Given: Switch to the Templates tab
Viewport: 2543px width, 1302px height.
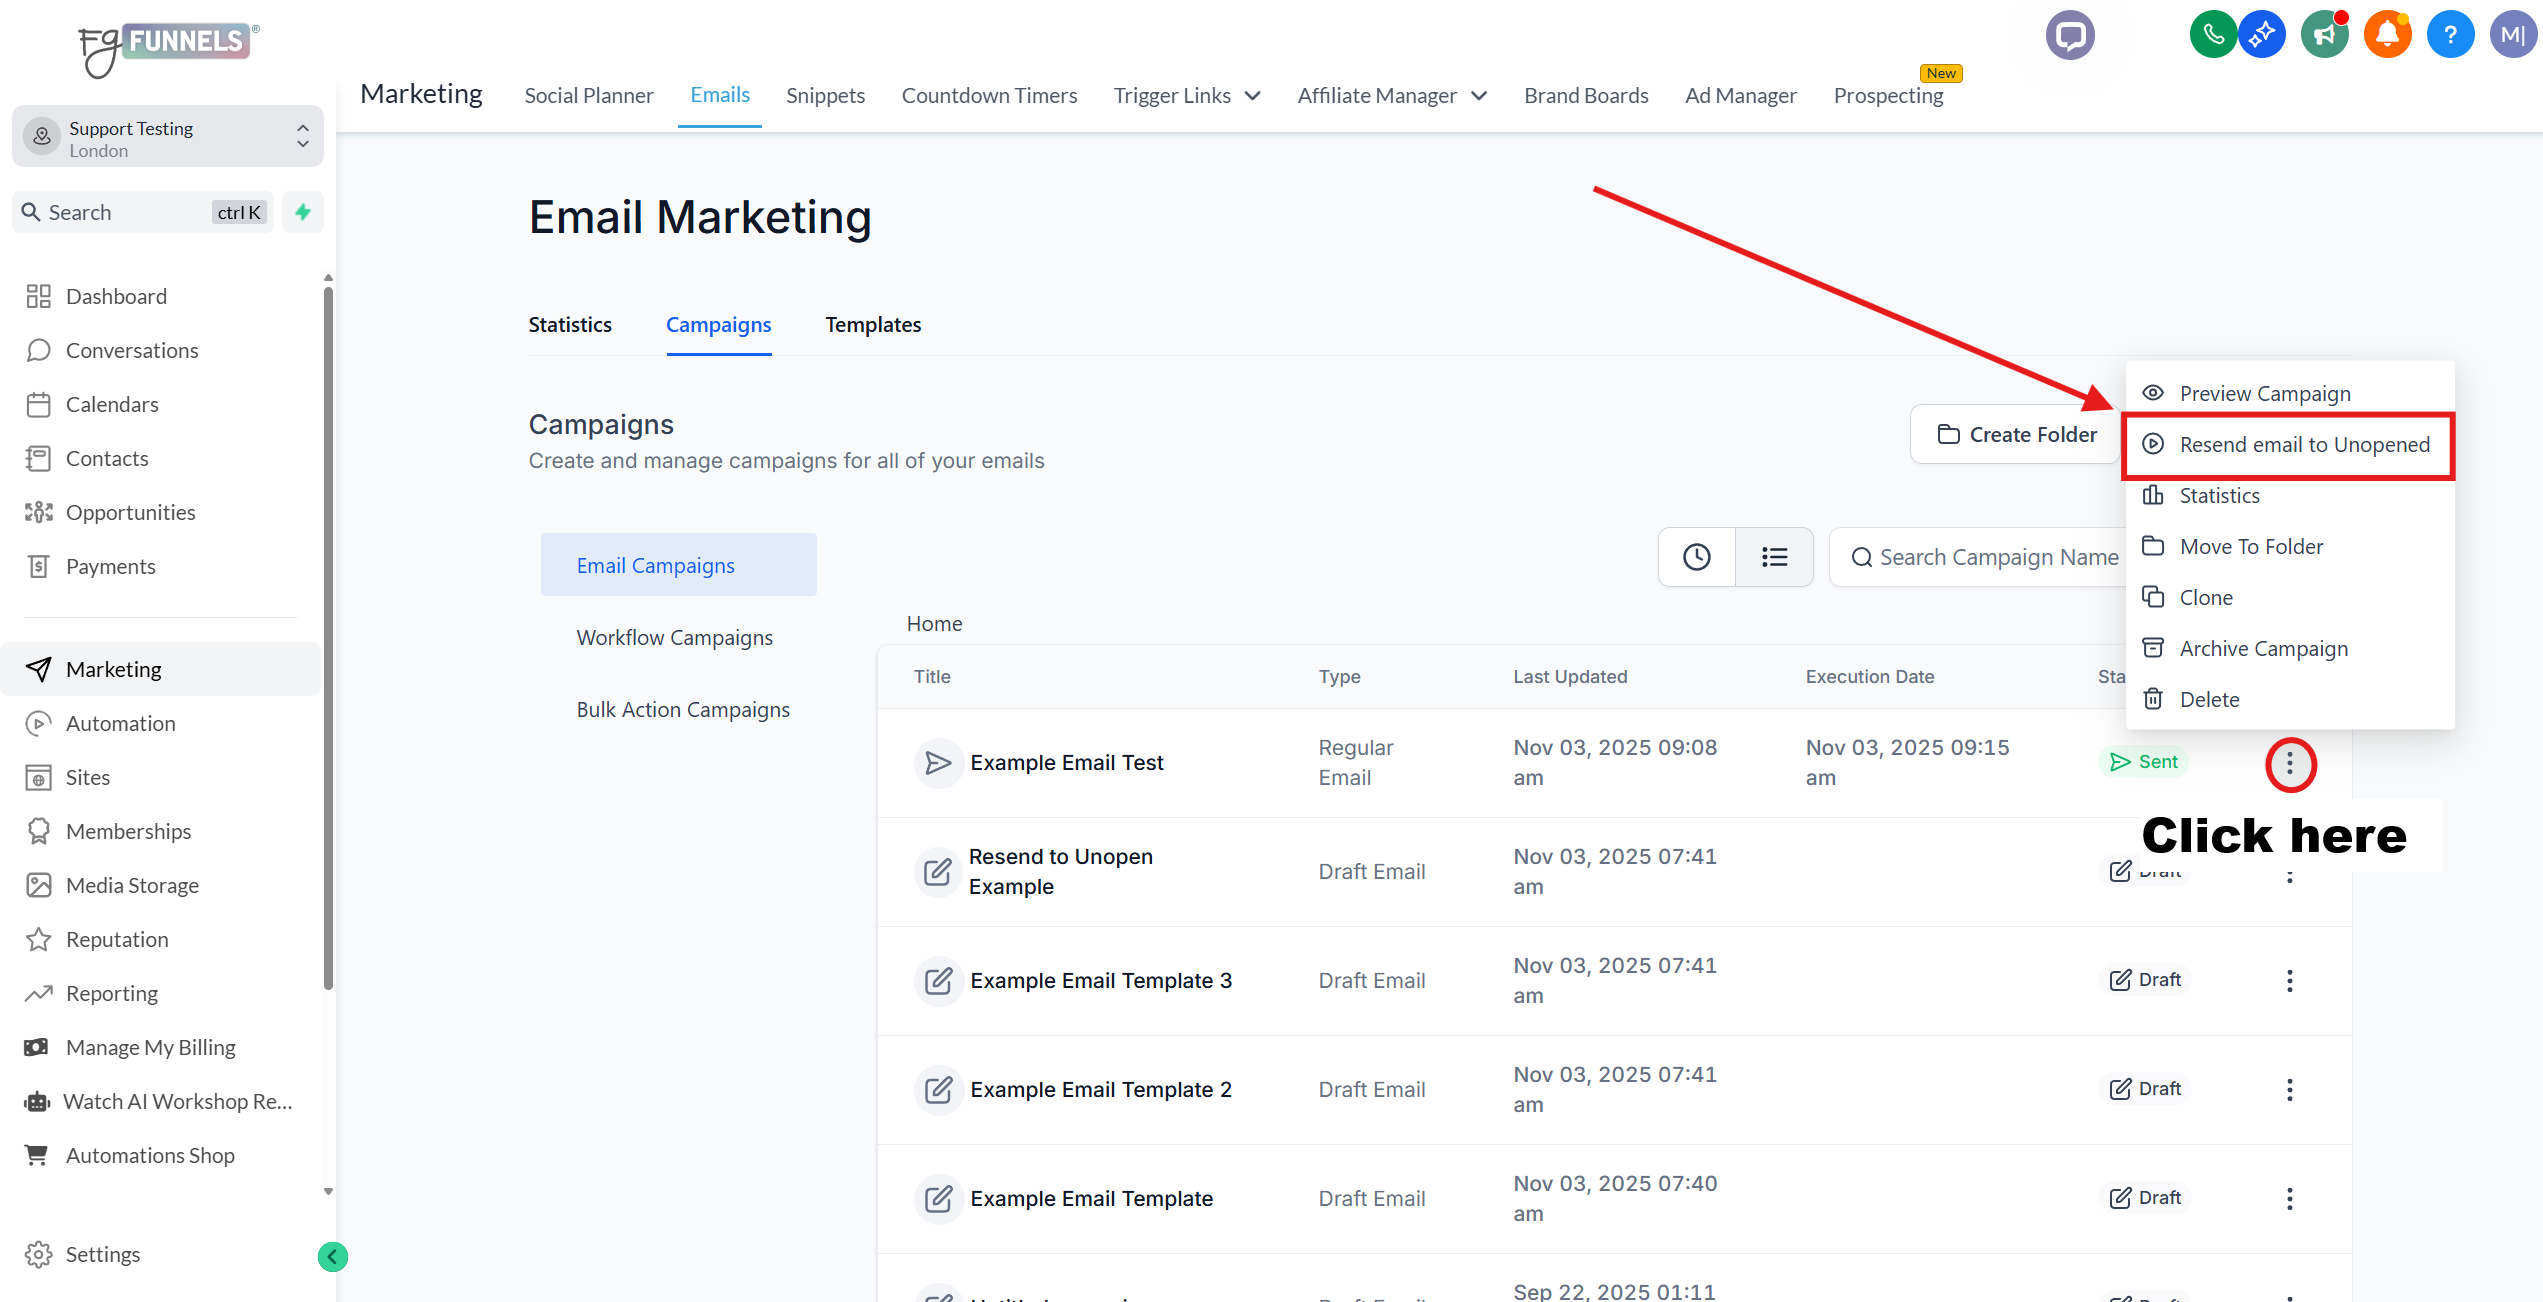Looking at the screenshot, I should pos(872,325).
